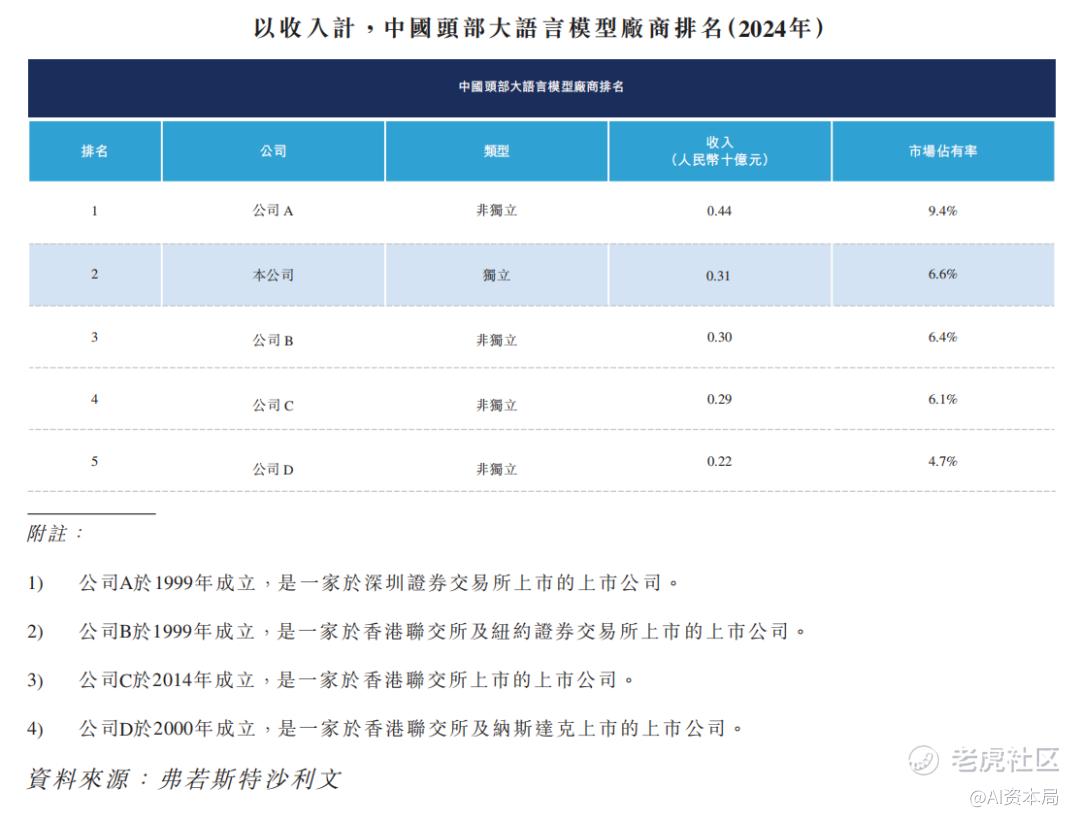Image resolution: width=1080 pixels, height=822 pixels.
Task: Click the dark banner text '中國頭部大語言模型廠商排名'
Action: pos(541,87)
